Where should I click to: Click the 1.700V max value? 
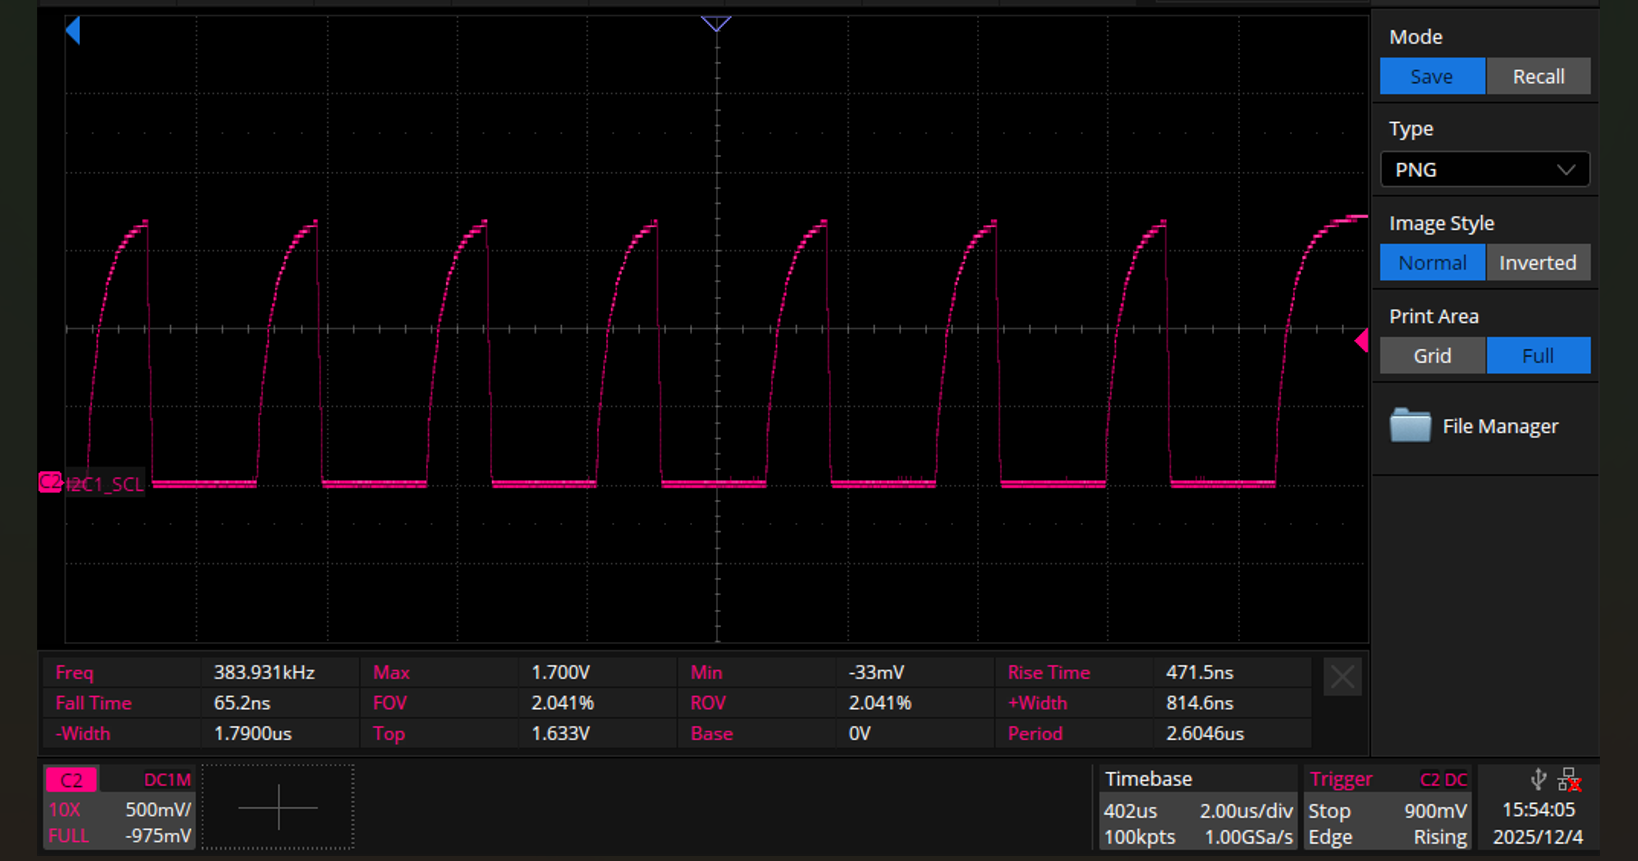click(560, 673)
